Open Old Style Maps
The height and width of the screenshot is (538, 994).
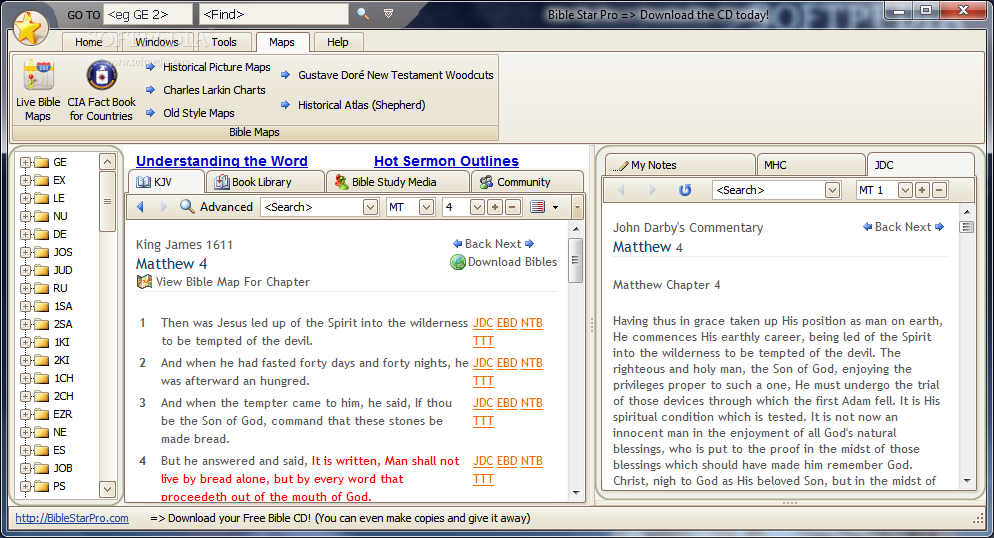point(199,113)
